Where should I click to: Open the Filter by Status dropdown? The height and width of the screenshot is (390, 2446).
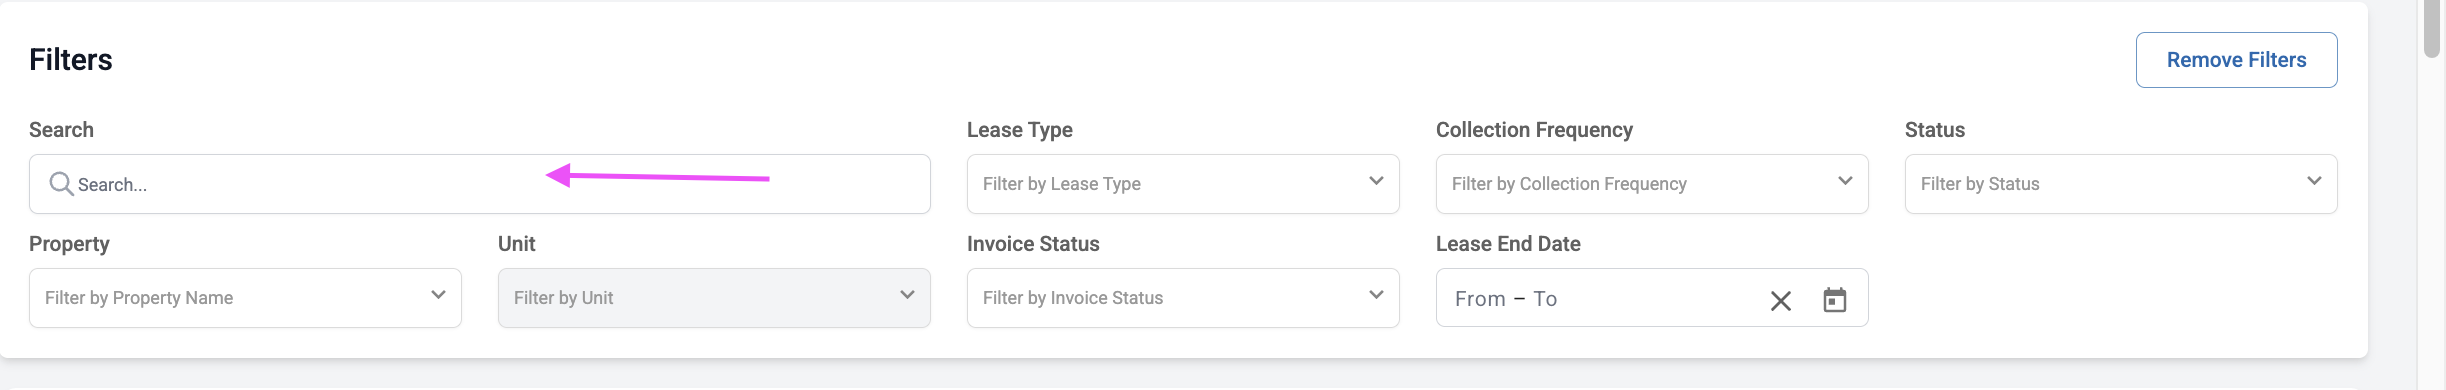point(2121,184)
